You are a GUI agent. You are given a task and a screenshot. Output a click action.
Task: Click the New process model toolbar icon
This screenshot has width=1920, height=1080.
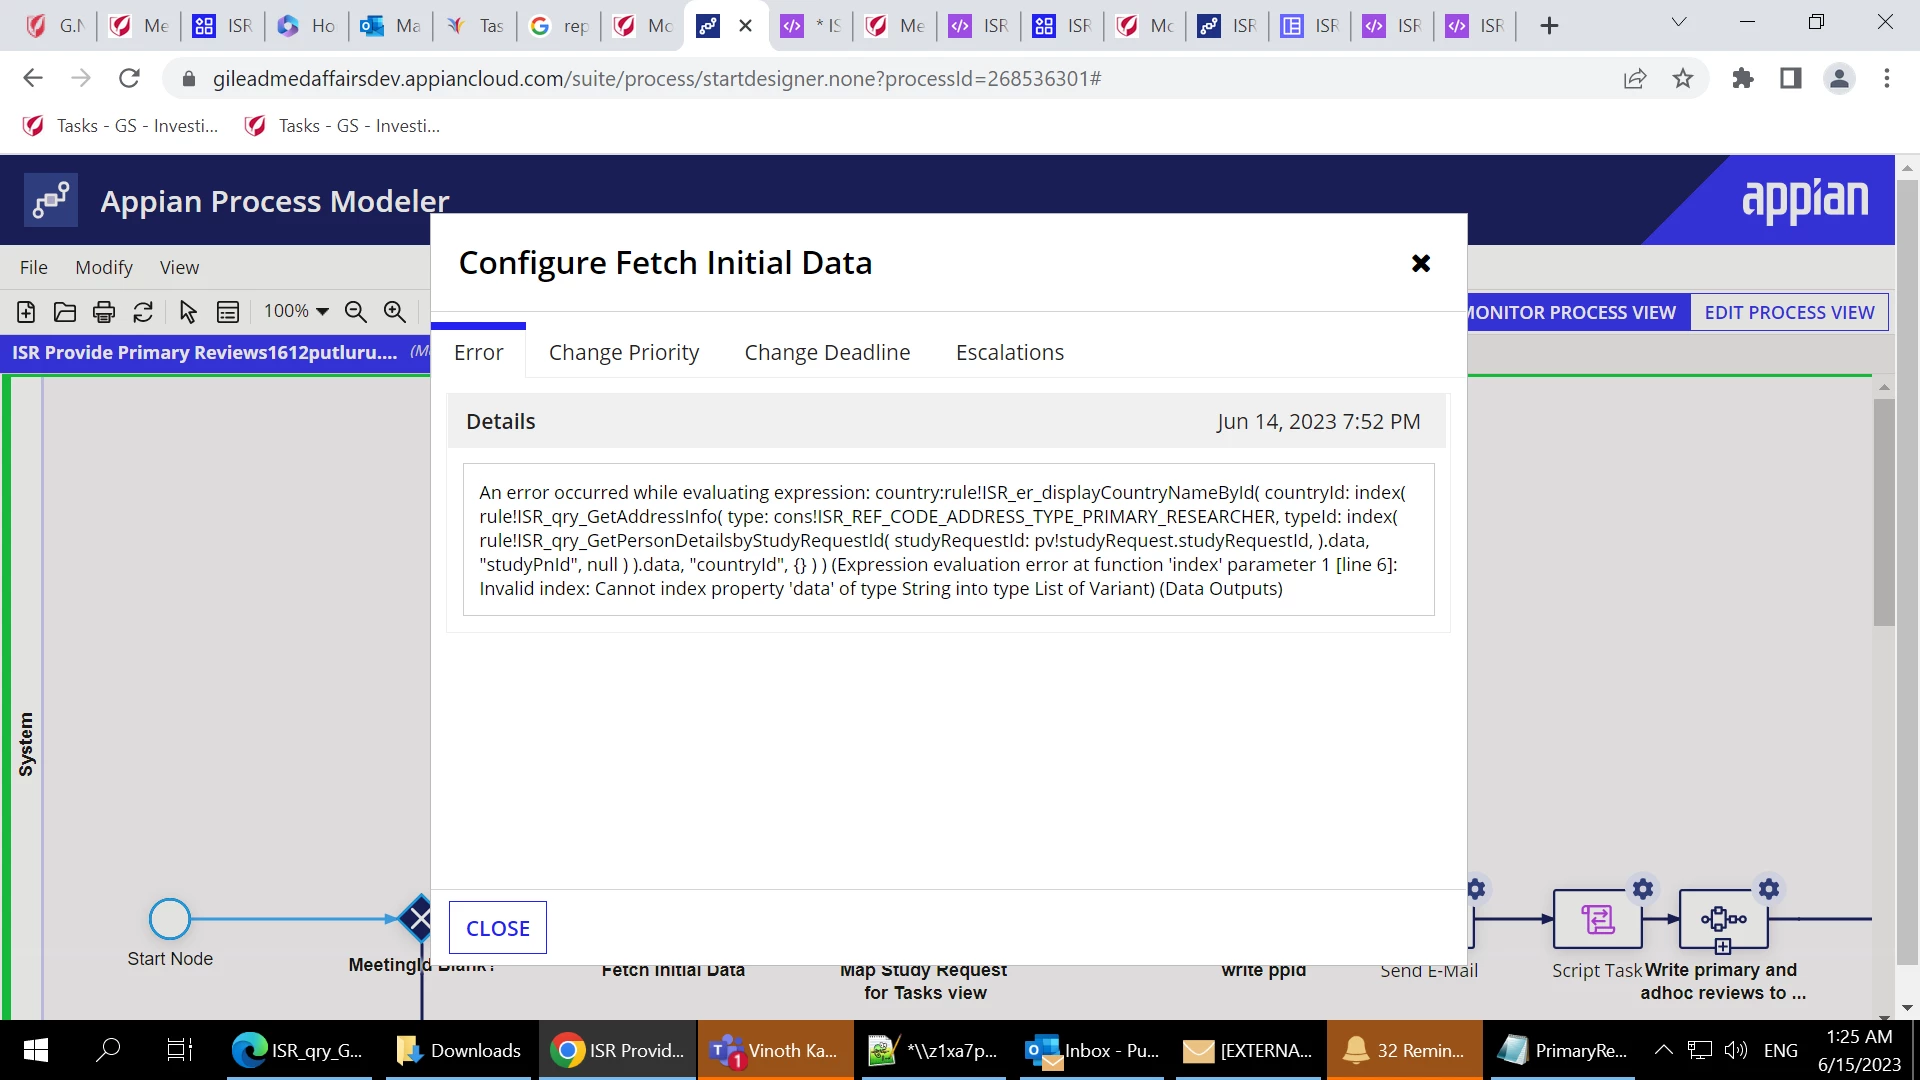[26, 312]
